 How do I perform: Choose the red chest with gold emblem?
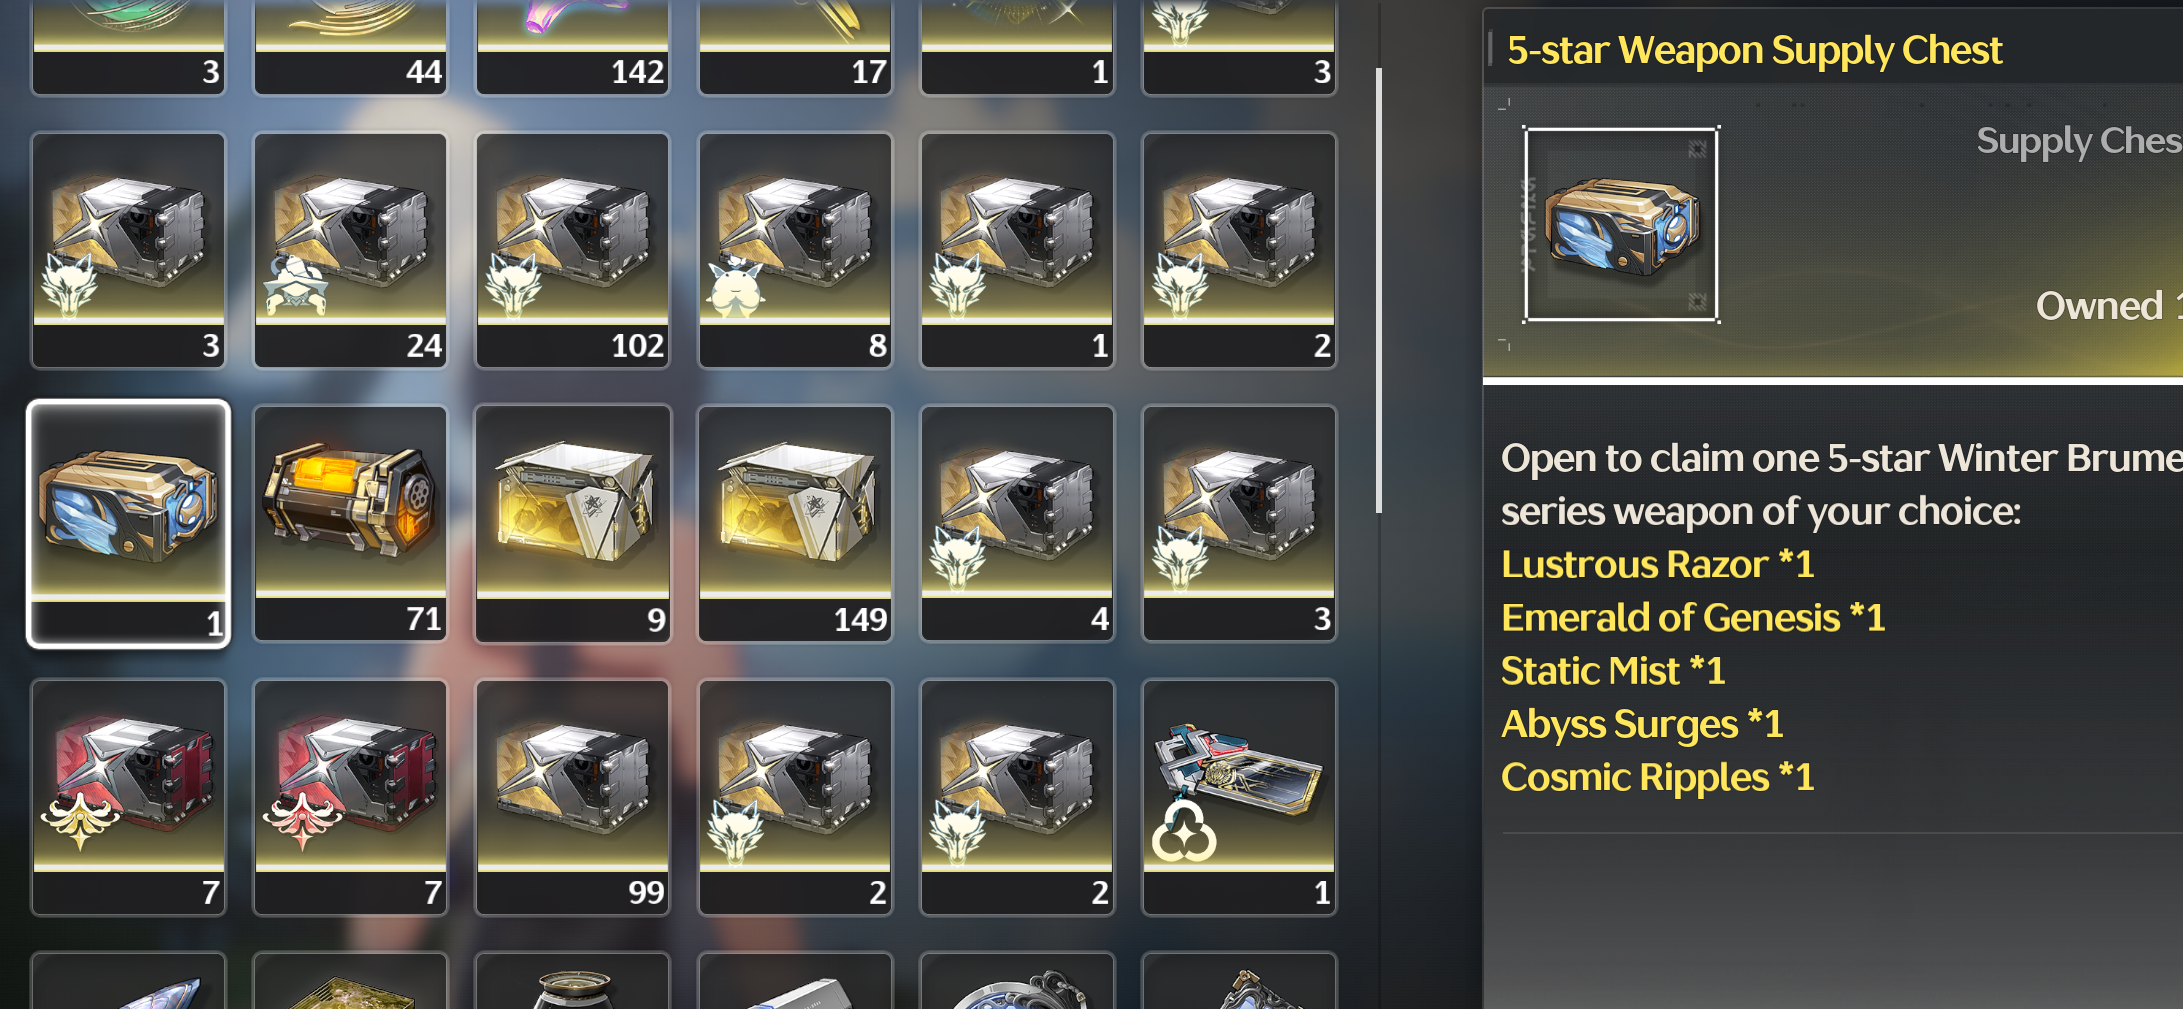pos(128,797)
